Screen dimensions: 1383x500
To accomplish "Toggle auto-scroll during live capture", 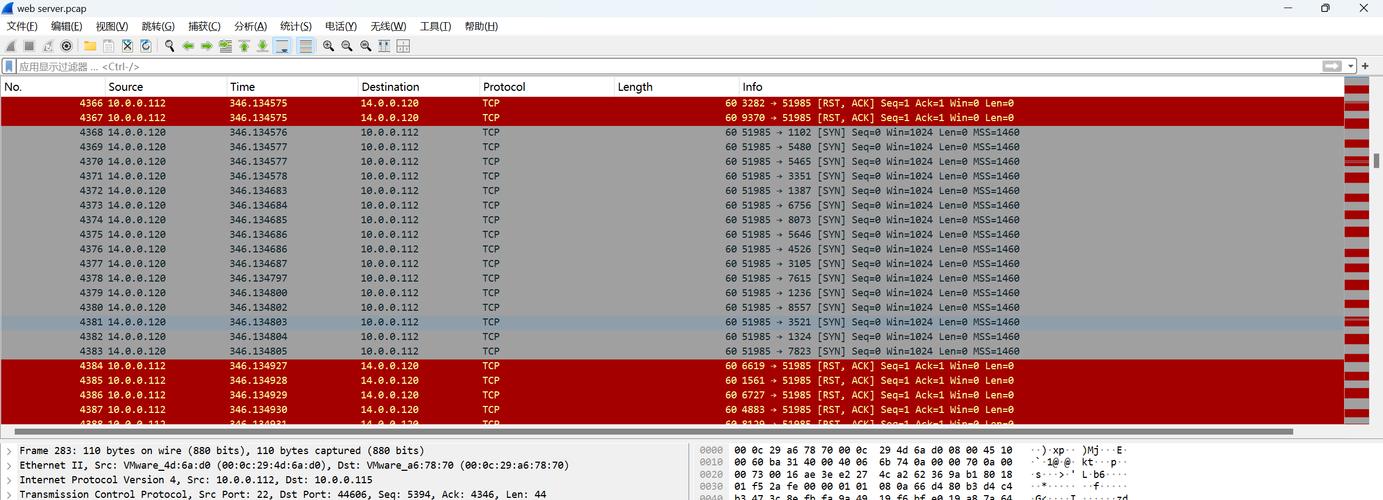I will (282, 46).
